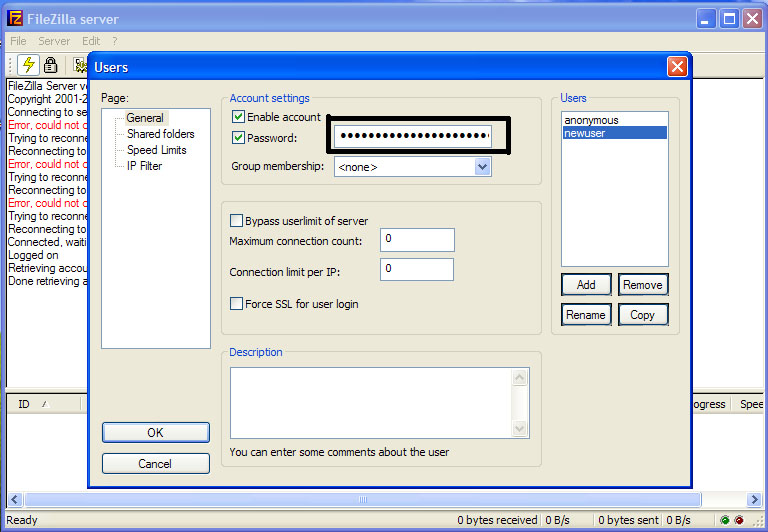768x532 pixels.
Task: Select the Speed Limits page
Action: click(x=157, y=150)
